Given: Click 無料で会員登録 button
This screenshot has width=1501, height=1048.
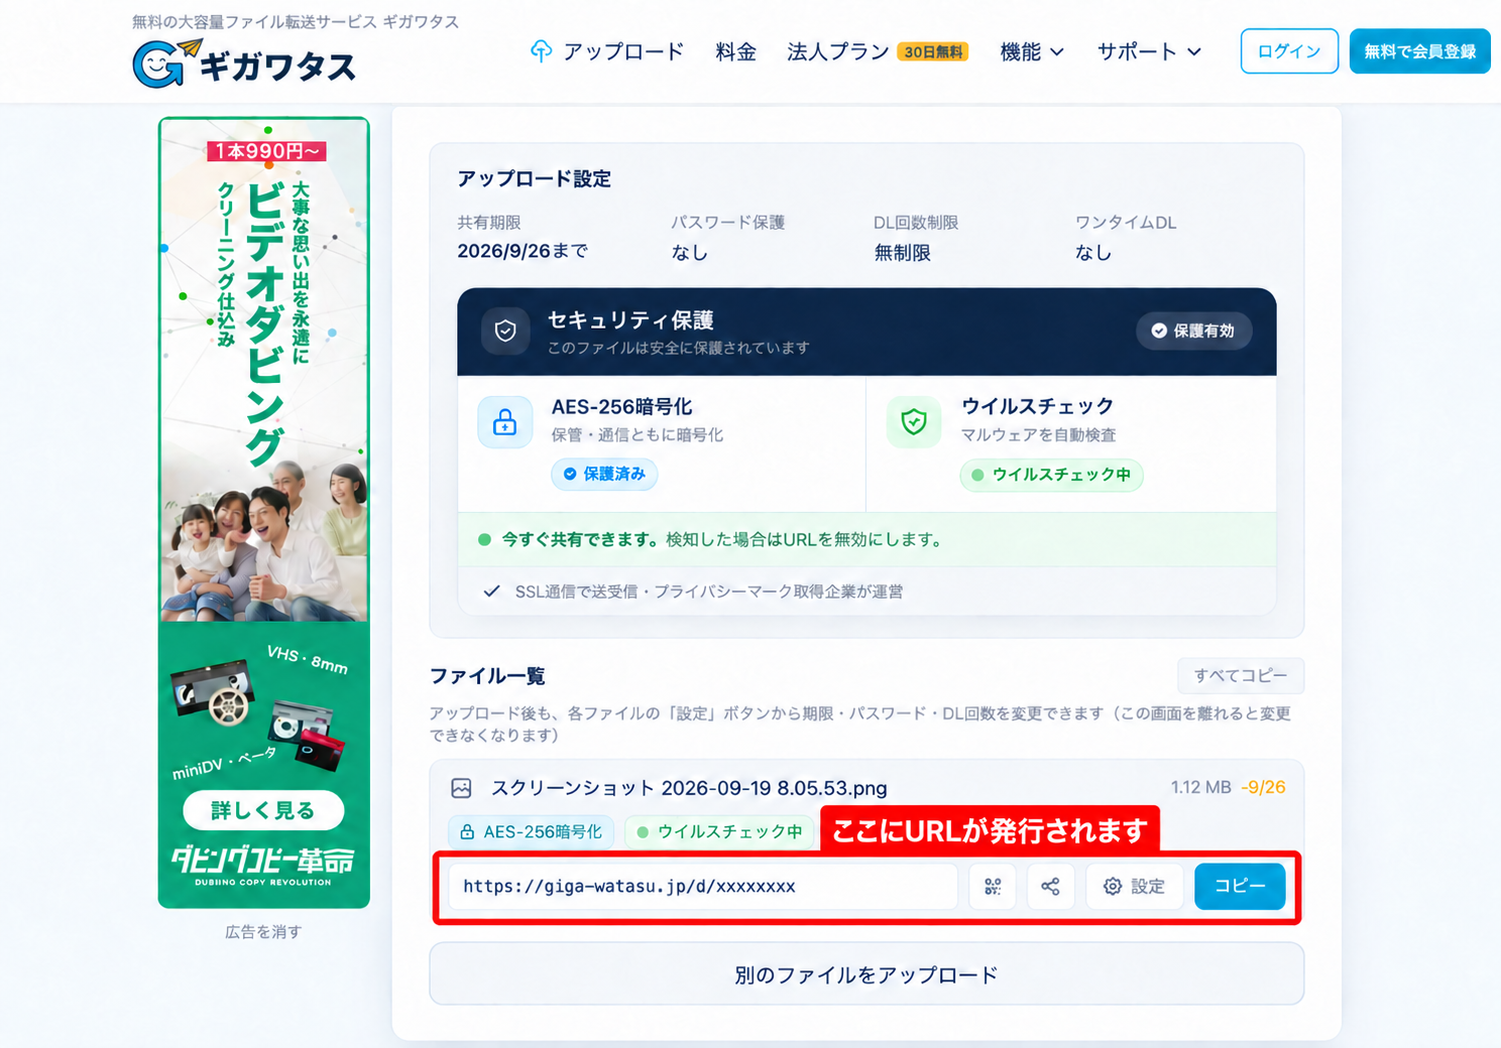Looking at the screenshot, I should (x=1420, y=51).
